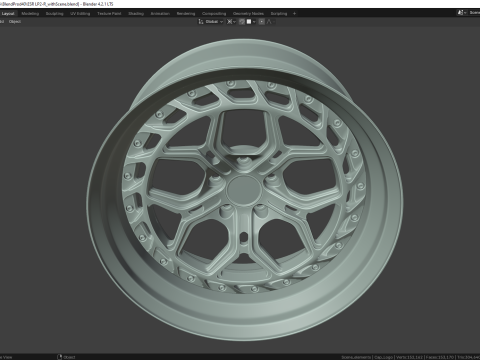Open the snapping options dropdown
Image resolution: width=480 pixels, height=360 pixels.
click(251, 22)
